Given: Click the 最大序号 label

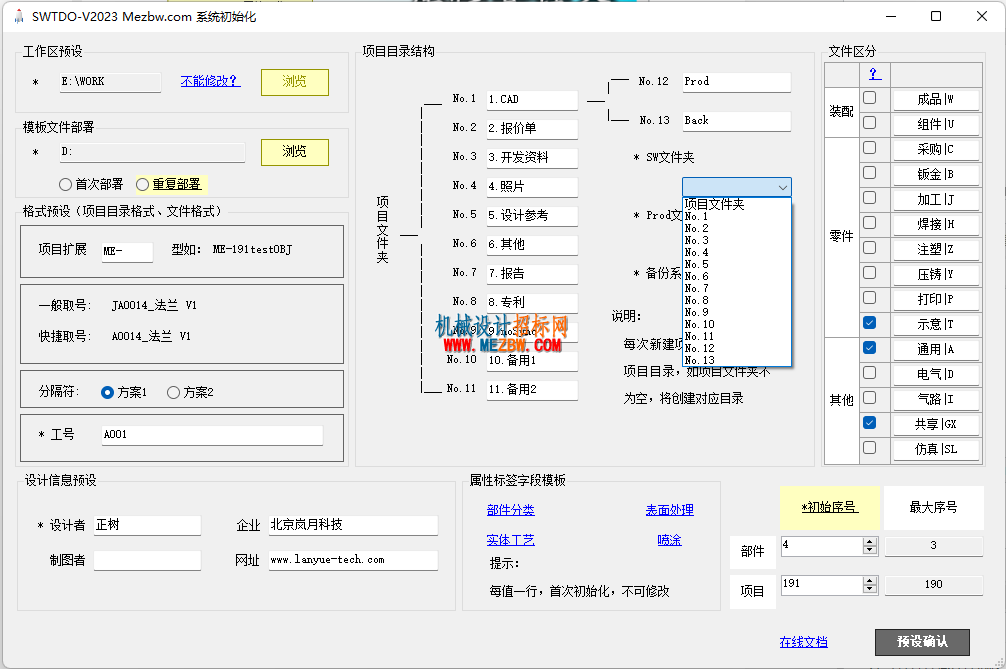Looking at the screenshot, I should pyautogui.click(x=934, y=507).
